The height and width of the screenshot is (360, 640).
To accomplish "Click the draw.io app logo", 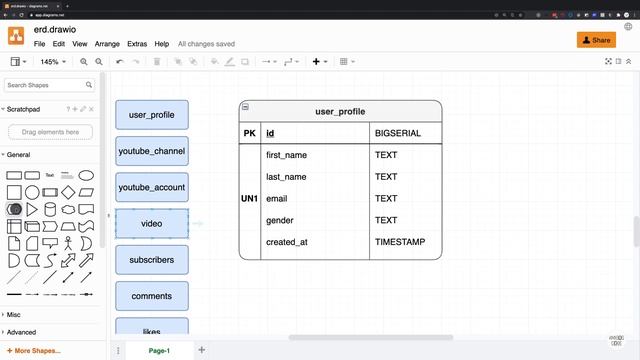I will (x=16, y=36).
